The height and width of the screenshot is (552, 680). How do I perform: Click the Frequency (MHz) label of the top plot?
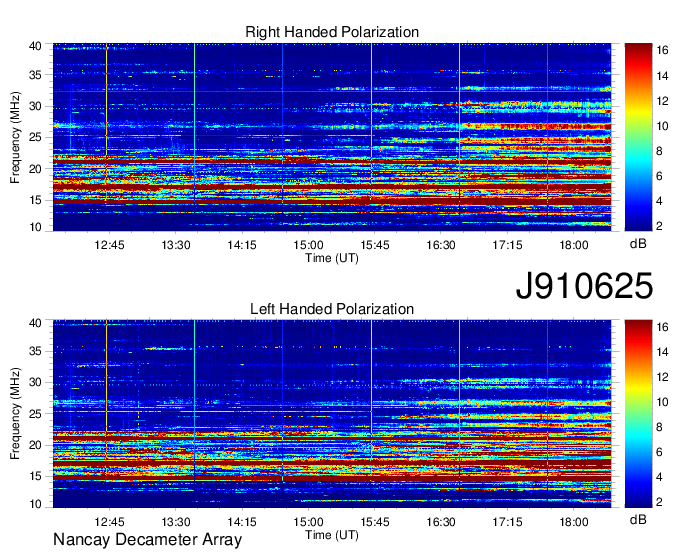(15, 137)
